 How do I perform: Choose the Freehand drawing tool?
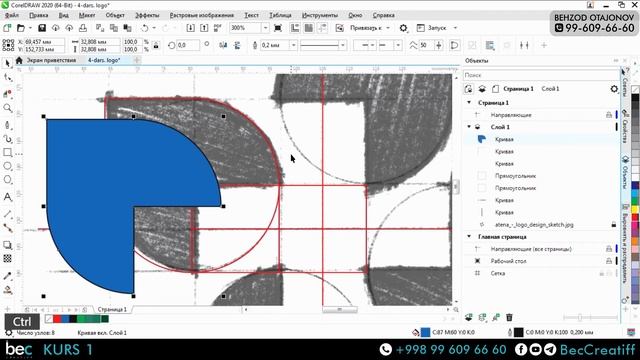7,125
